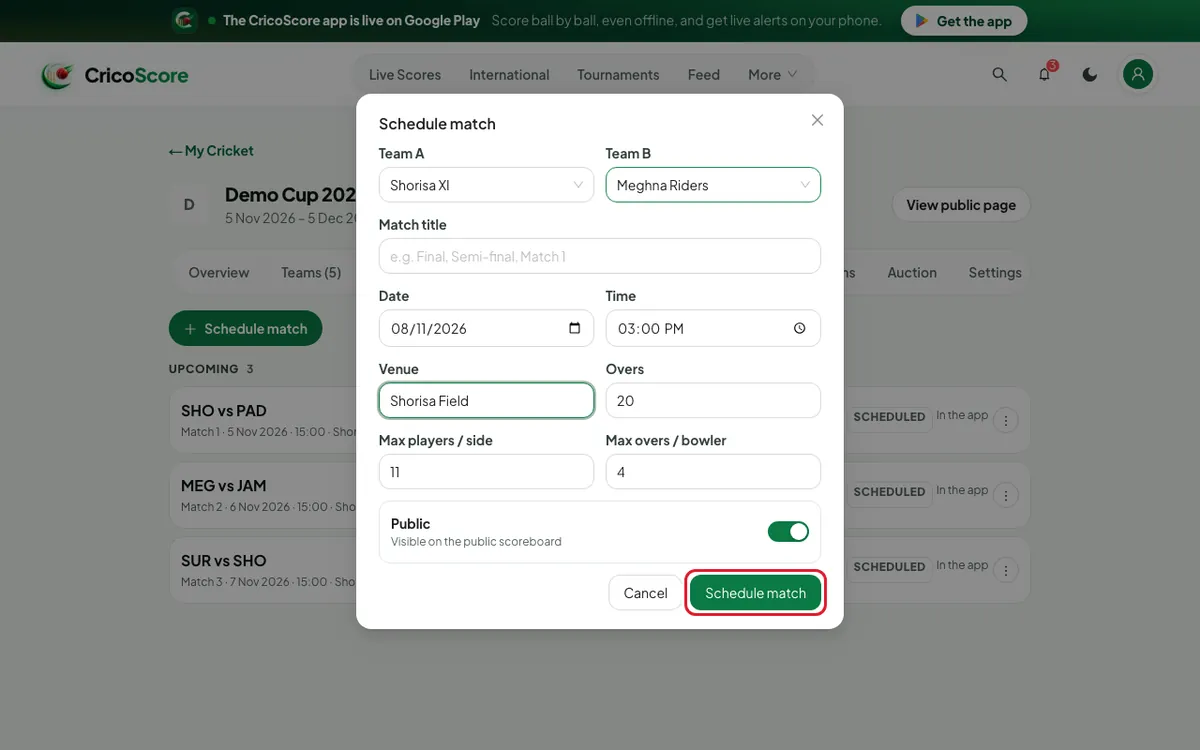Screen dimensions: 1200x750
Task: Go to Live Scores
Action: click(404, 74)
